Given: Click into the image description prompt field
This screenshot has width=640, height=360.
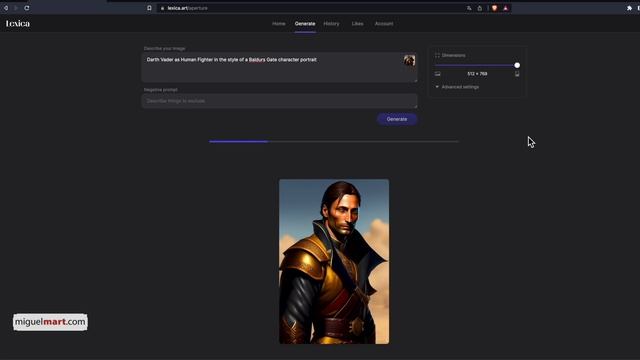Looking at the screenshot, I should click(x=280, y=67).
